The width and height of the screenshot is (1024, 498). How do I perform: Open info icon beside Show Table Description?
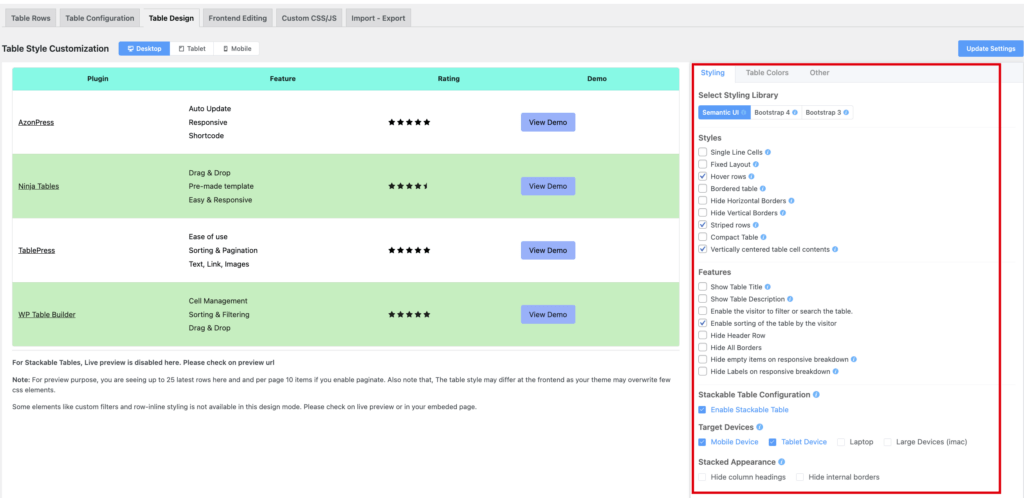click(x=790, y=299)
